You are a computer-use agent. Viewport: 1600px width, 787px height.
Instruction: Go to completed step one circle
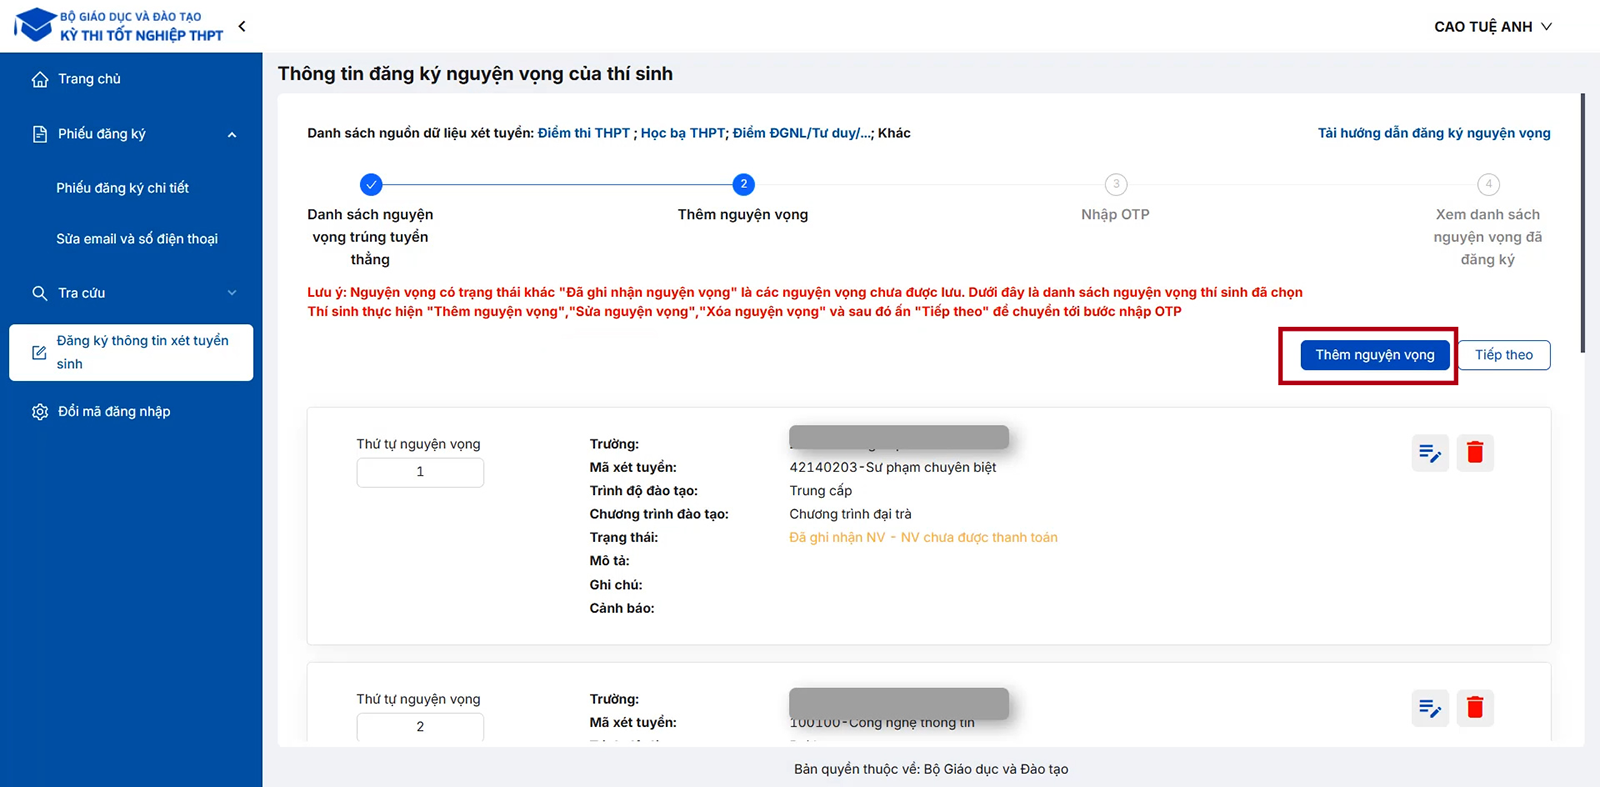tap(371, 184)
